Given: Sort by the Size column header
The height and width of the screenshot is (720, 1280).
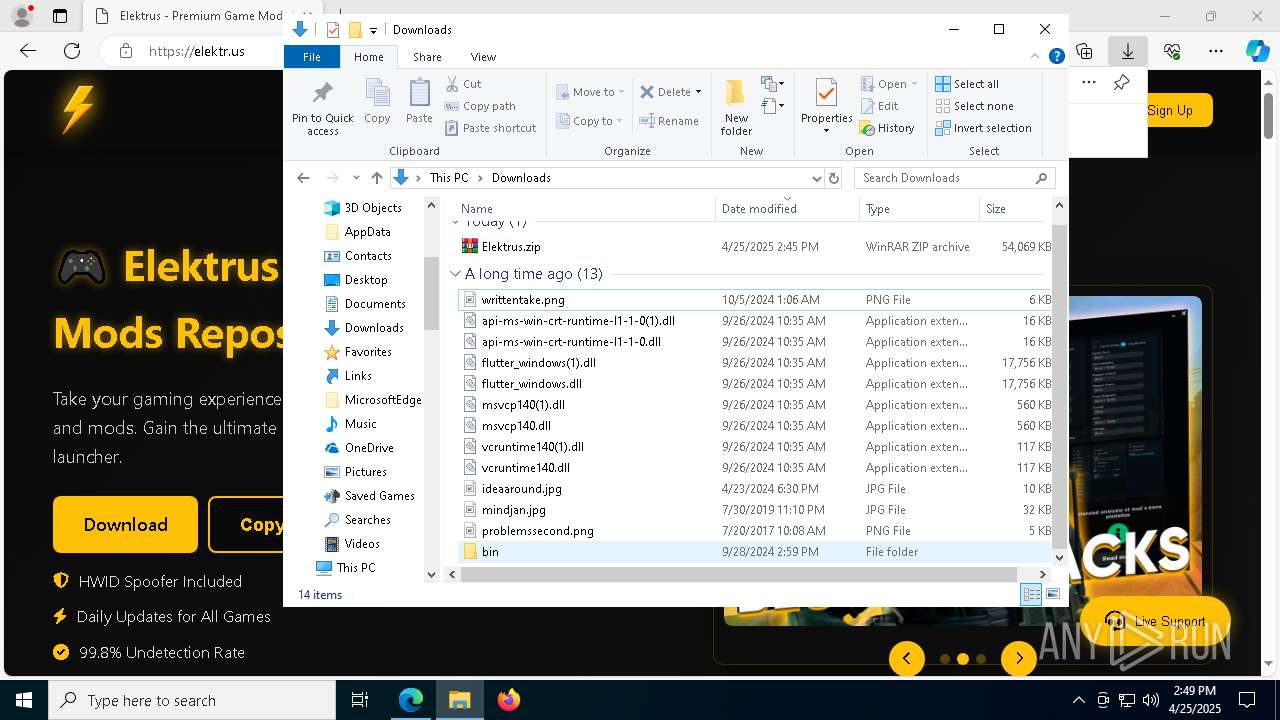Looking at the screenshot, I should tap(1012, 209).
